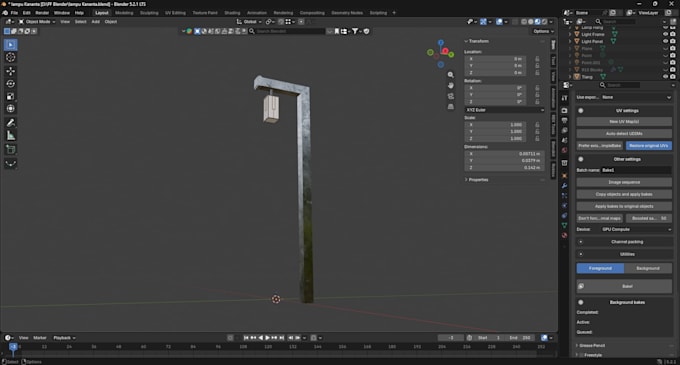Toggle camera view icon in viewport
Viewport: 680px width, 365px height.
pos(451,96)
